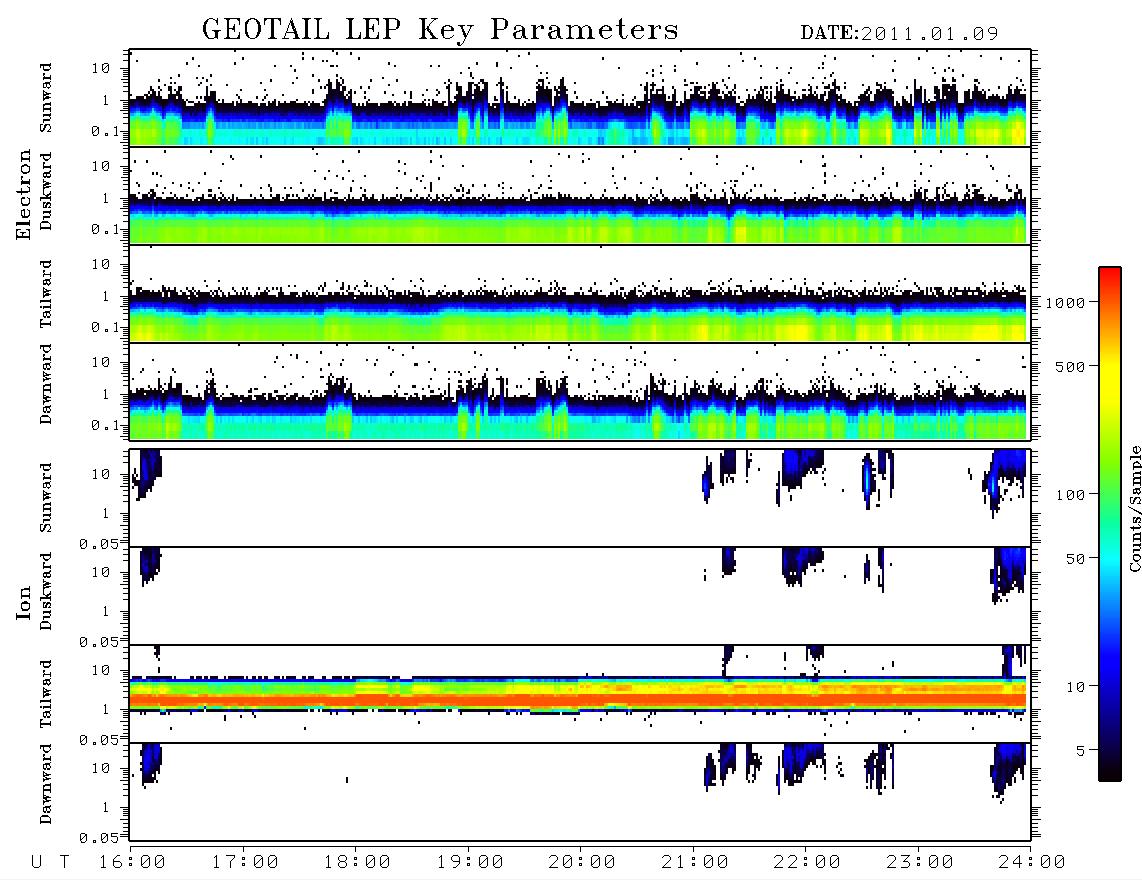Click the vertical 'Ion' group label
The width and height of the screenshot is (1142, 880).
(24, 603)
